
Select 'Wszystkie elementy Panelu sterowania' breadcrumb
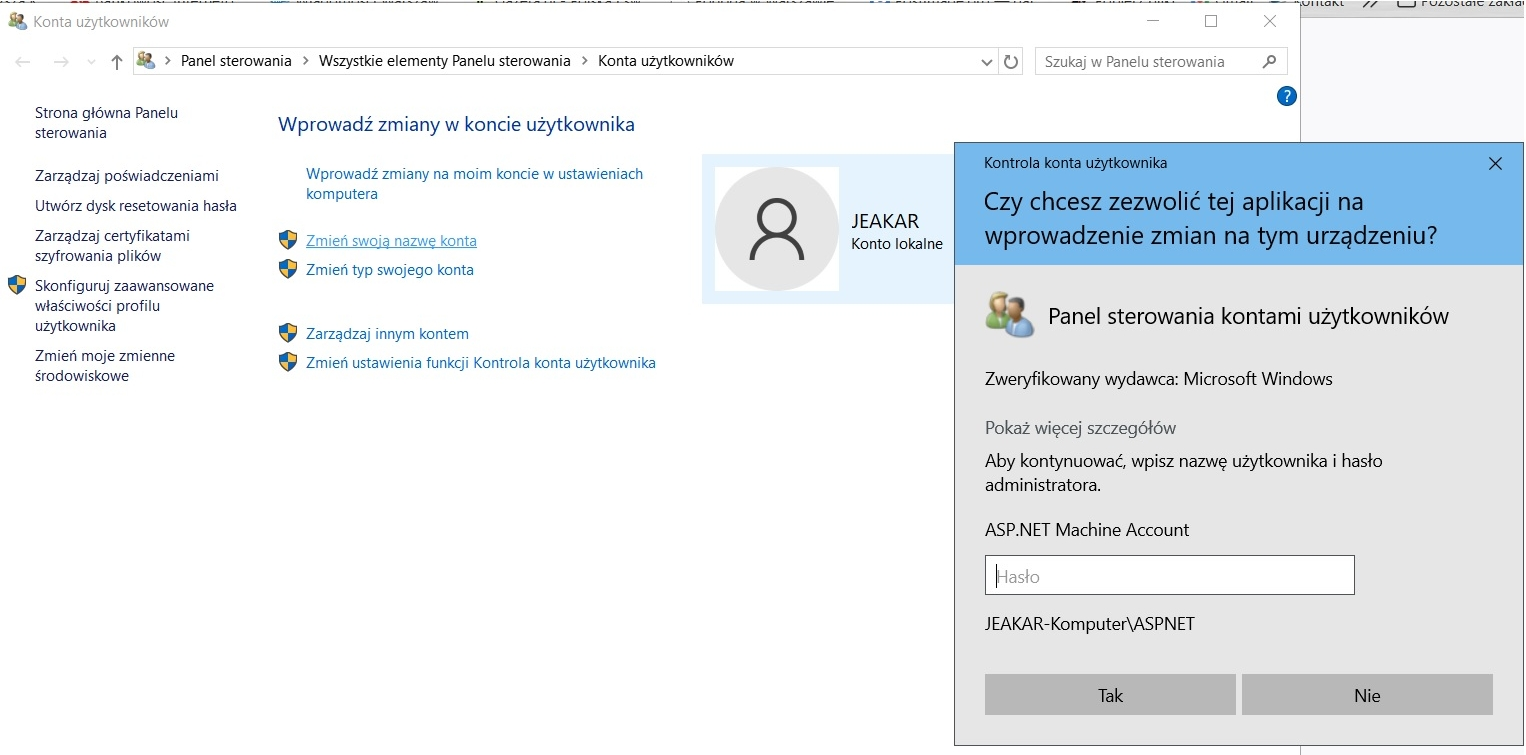(x=445, y=61)
